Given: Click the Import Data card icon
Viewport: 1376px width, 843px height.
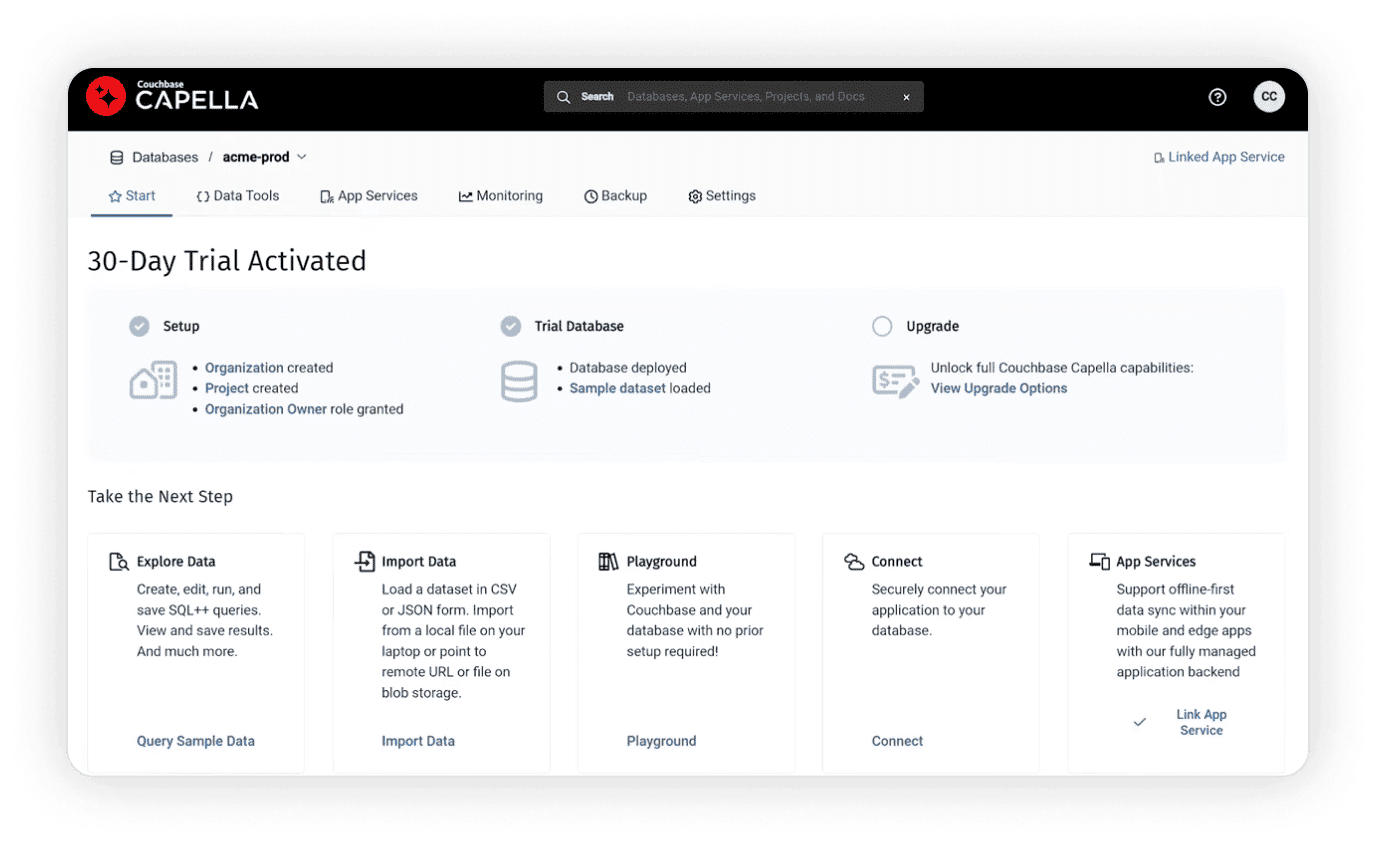Looking at the screenshot, I should point(365,562).
